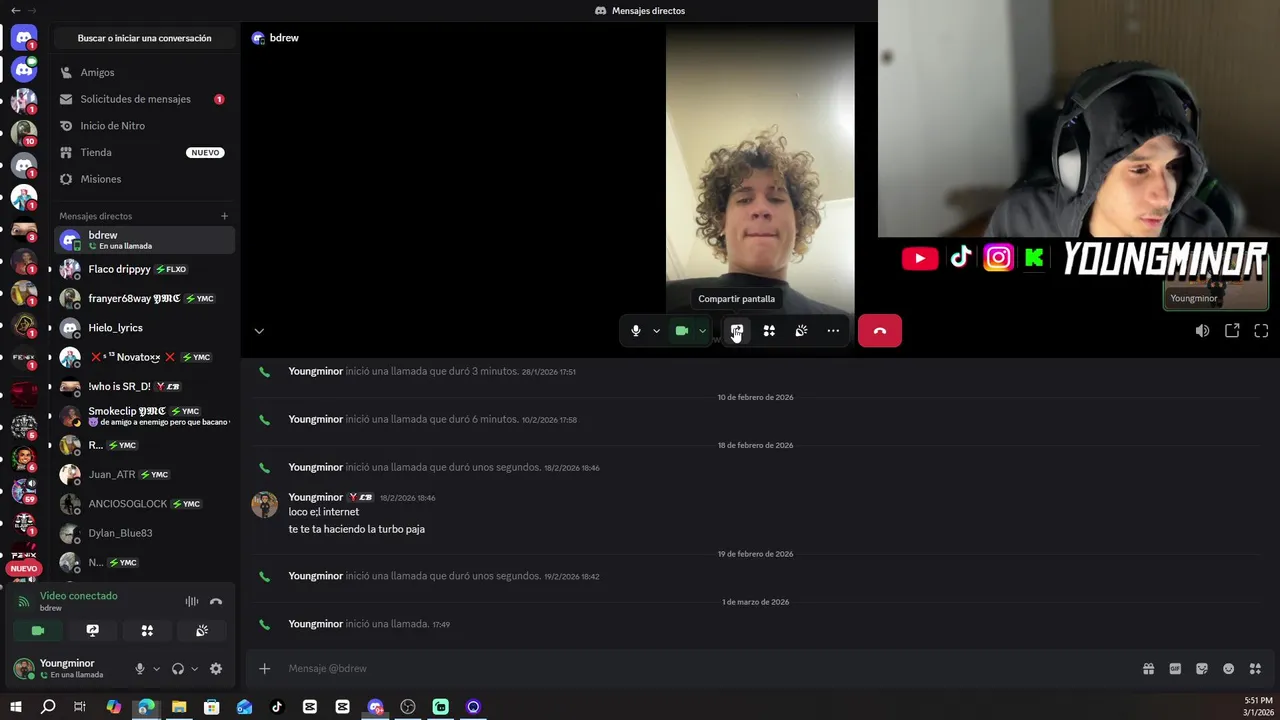
Task: Open Hielo_lyrics conversation
Action: tap(144, 328)
